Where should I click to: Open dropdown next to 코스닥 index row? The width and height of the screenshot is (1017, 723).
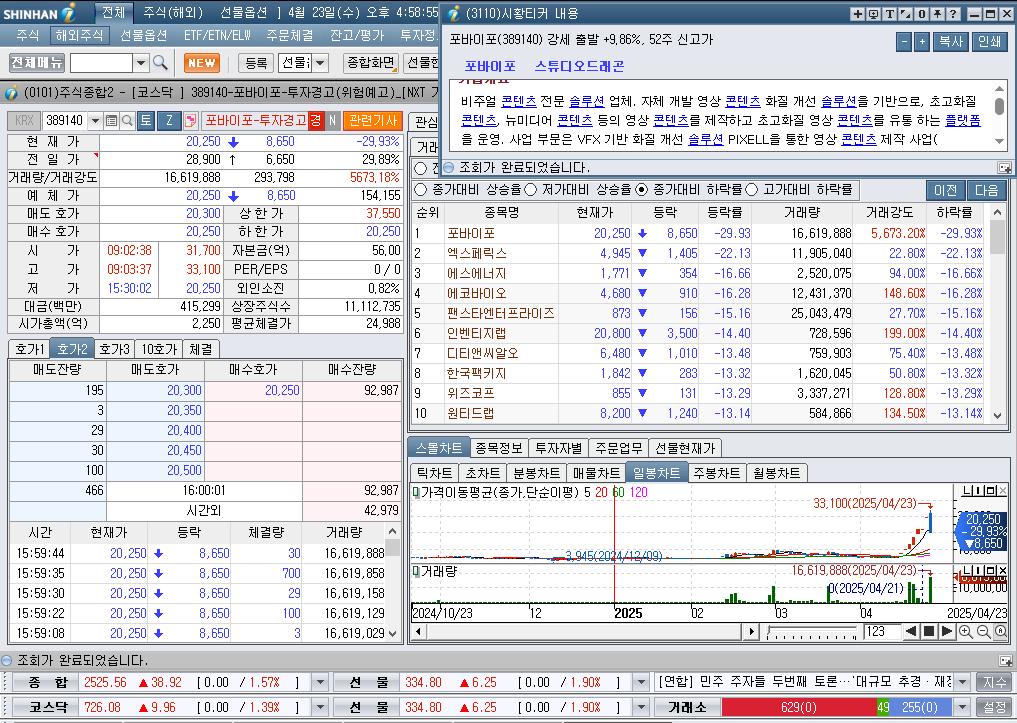coord(320,707)
